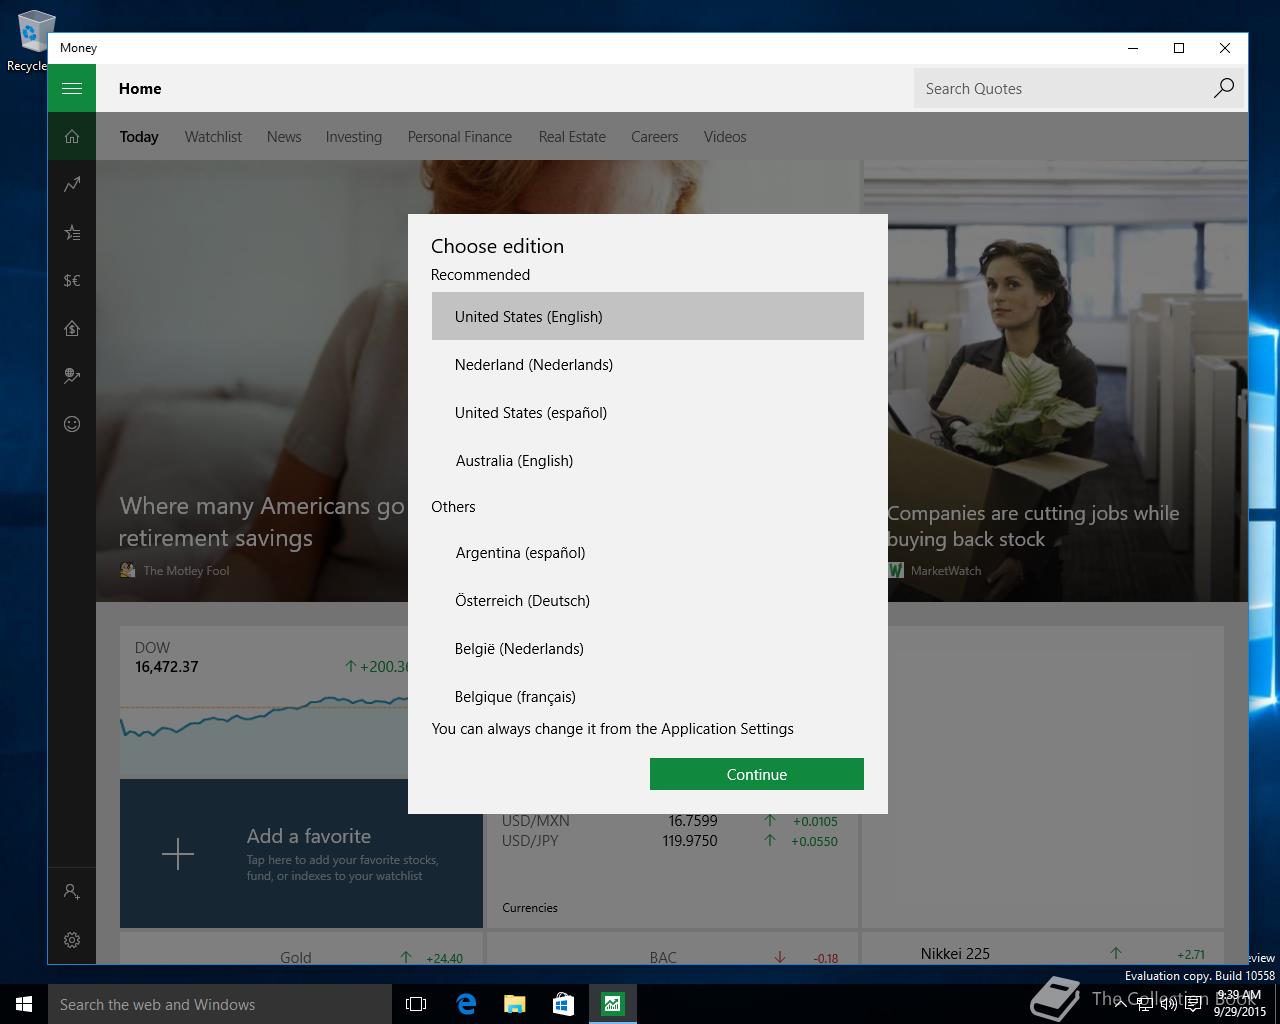
Task: Switch to the News tab
Action: 284,137
